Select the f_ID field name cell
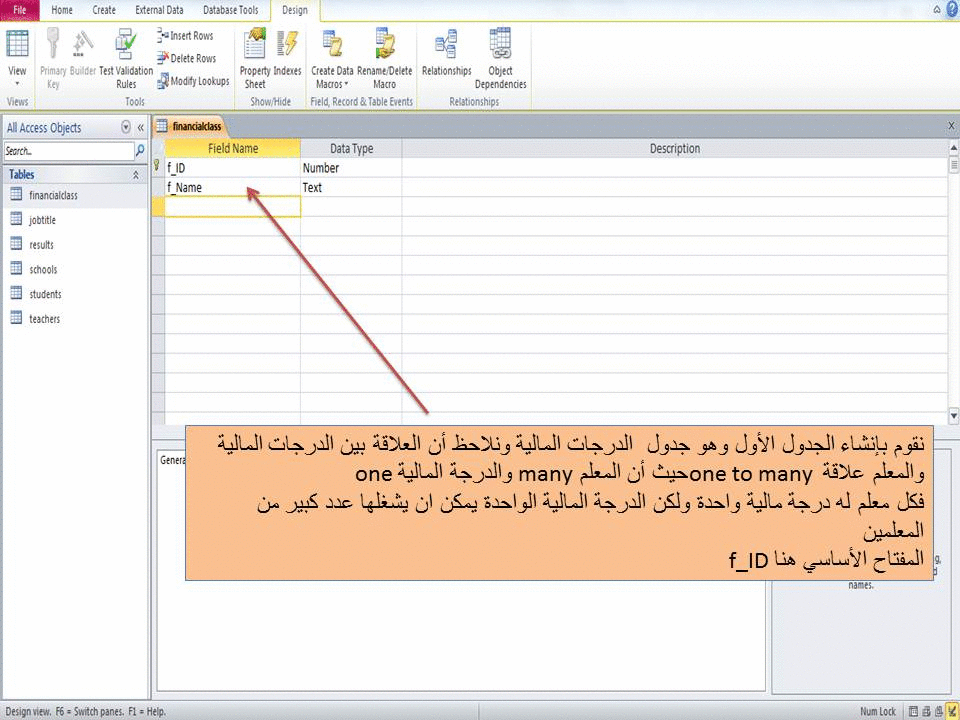 [233, 168]
